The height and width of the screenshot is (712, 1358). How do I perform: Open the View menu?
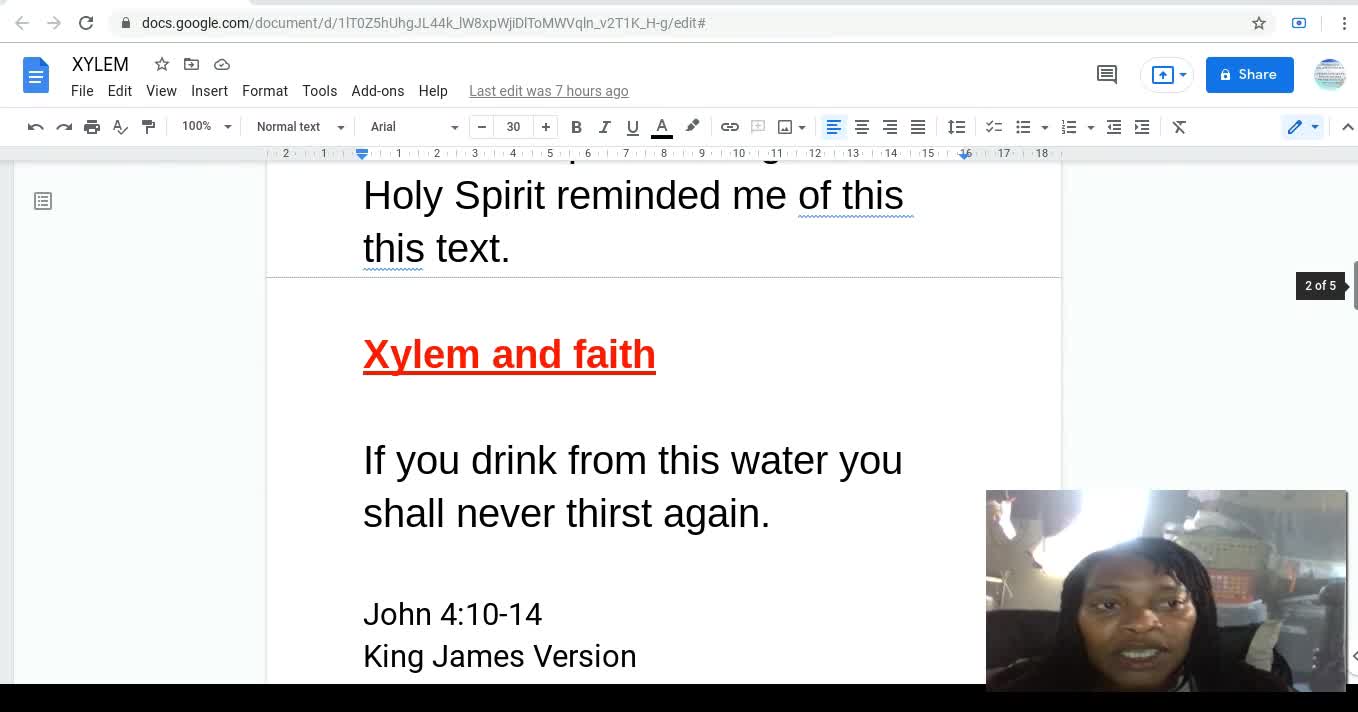tap(161, 91)
